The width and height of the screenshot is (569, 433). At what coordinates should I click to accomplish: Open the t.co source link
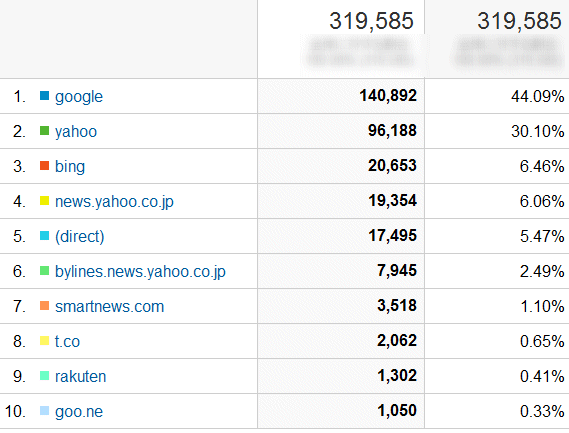[67, 342]
